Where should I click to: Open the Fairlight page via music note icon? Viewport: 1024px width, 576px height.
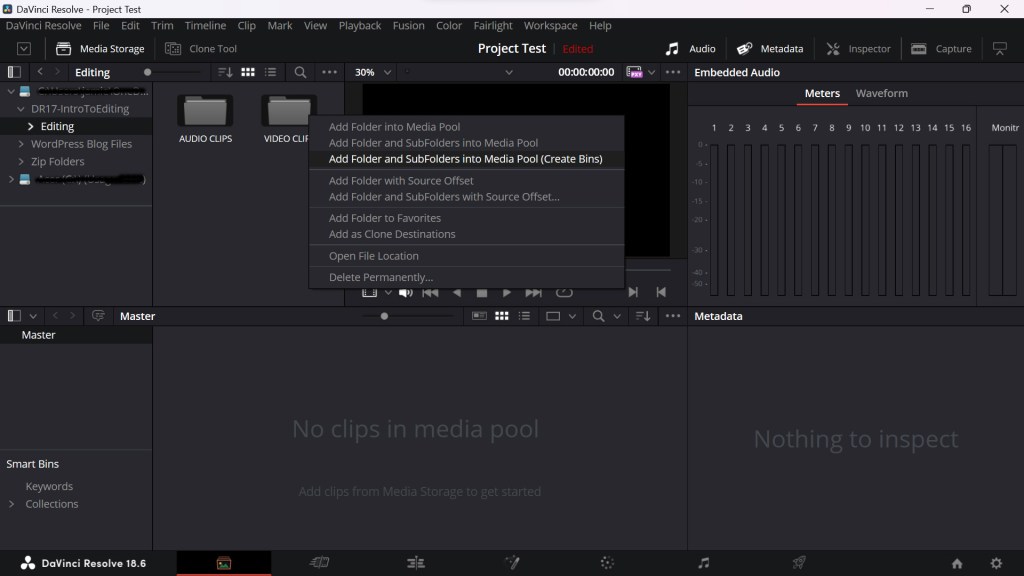(x=703, y=563)
